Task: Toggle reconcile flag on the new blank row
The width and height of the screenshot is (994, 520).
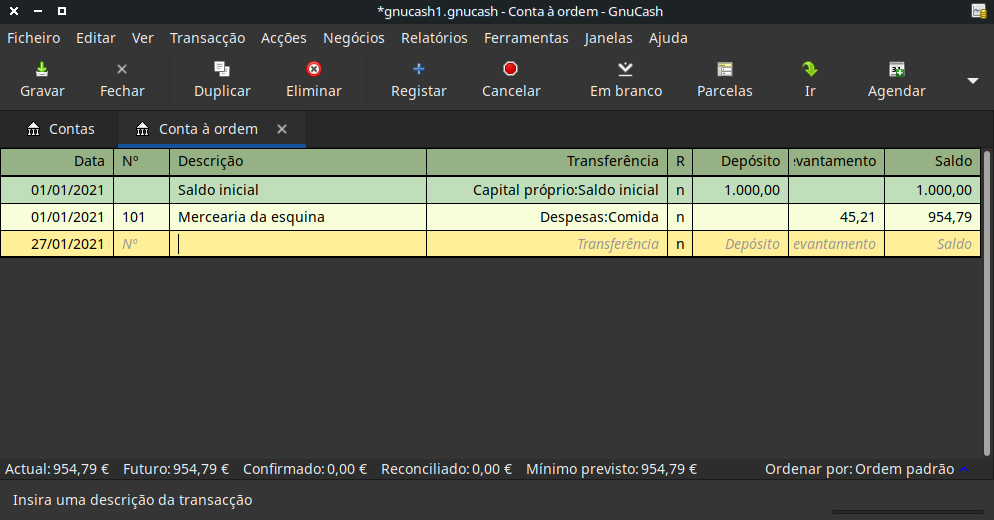Action: click(x=680, y=244)
